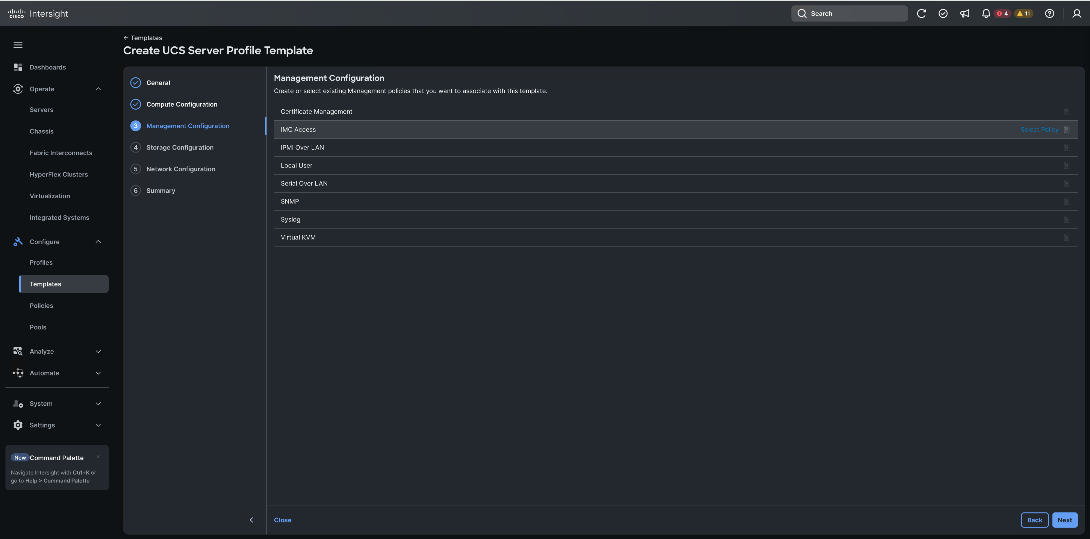Select the IPMI Over LAN row text
Viewport: 1090px width, 539px height.
pyautogui.click(x=302, y=147)
